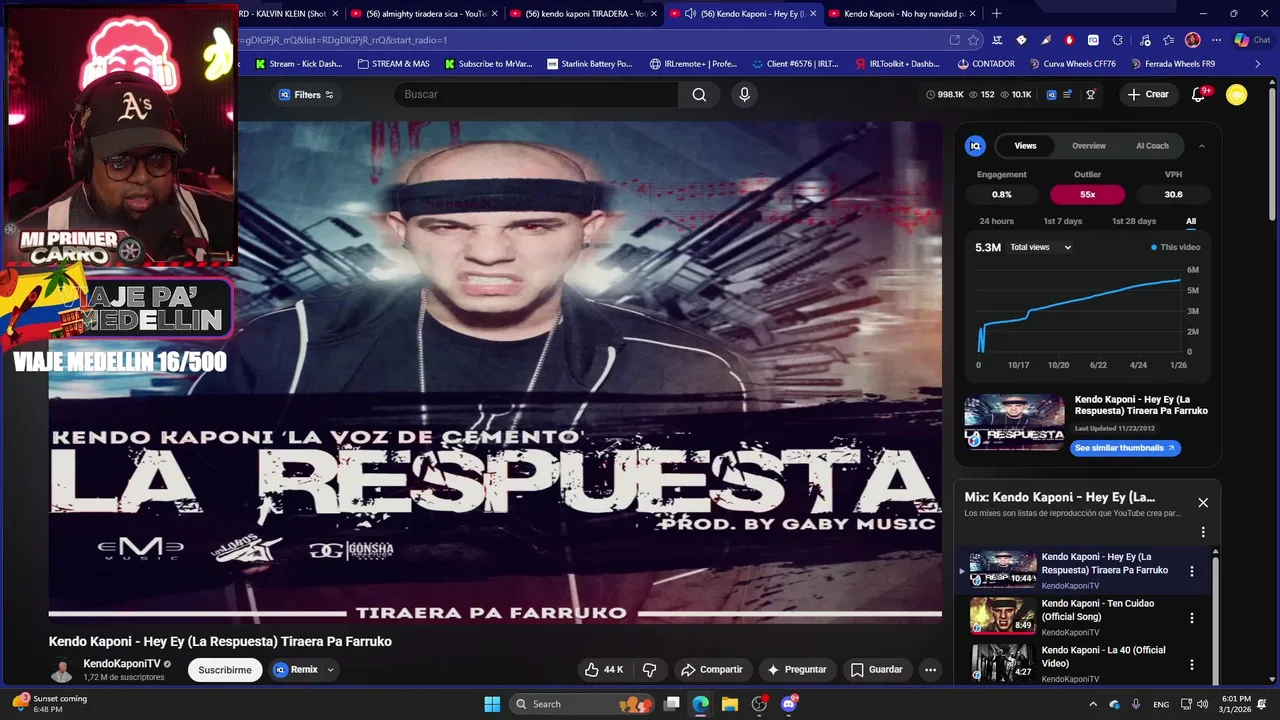This screenshot has width=1280, height=720.
Task: Open the KendoKaponiTV channel link
Action: [121, 664]
